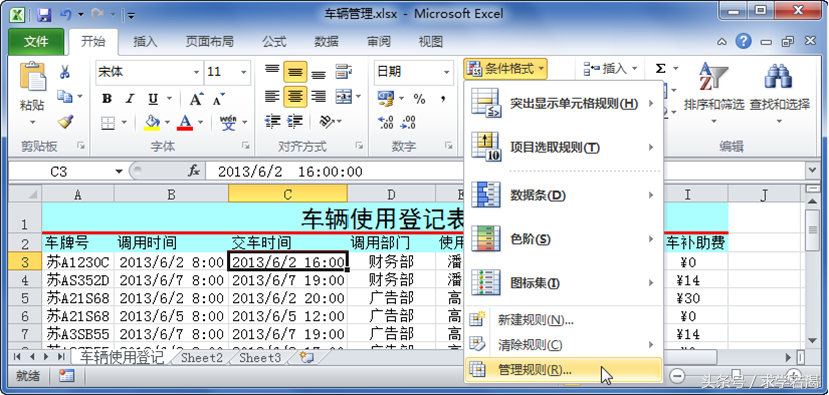The image size is (829, 395).
Task: Click the Decrease Indent icon
Action: click(x=273, y=122)
